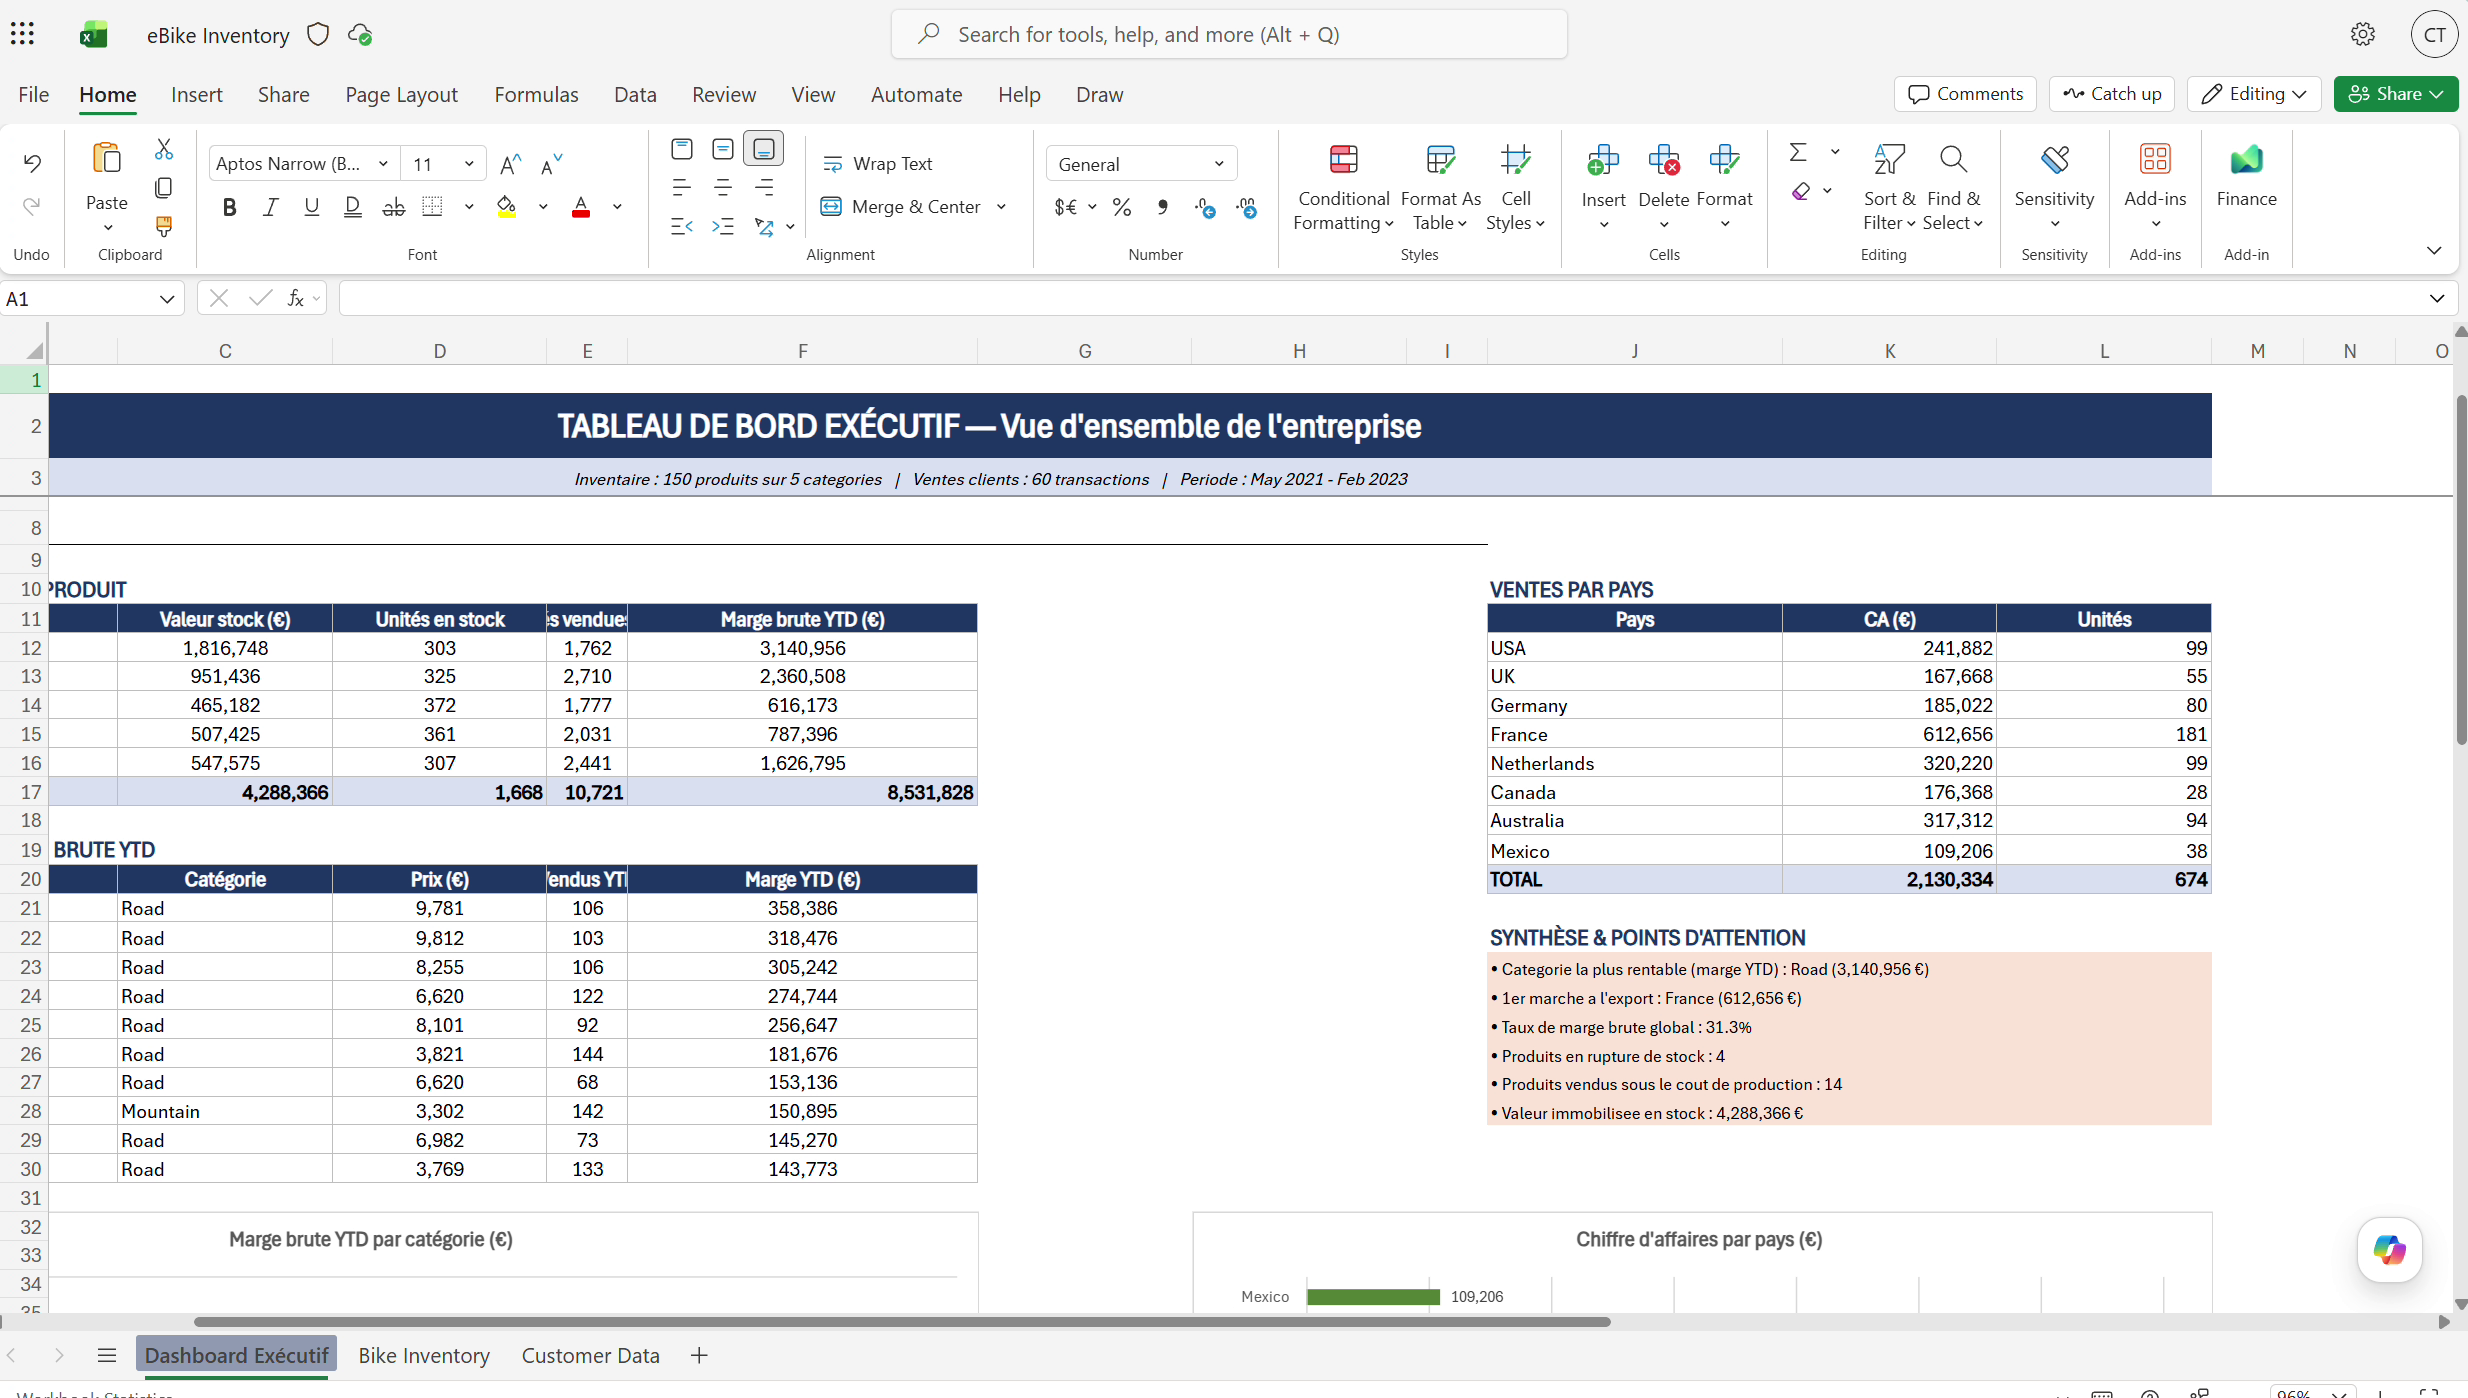Open the Comments pane
Image resolution: width=2468 pixels, height=1398 pixels.
[1965, 94]
